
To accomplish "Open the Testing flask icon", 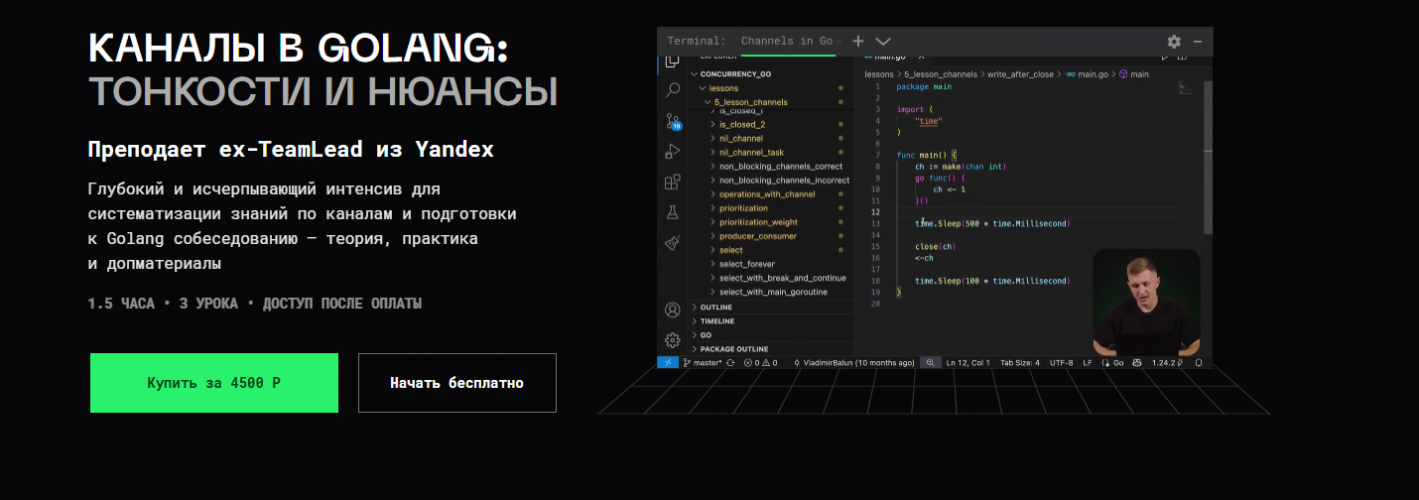I will click(x=672, y=213).
